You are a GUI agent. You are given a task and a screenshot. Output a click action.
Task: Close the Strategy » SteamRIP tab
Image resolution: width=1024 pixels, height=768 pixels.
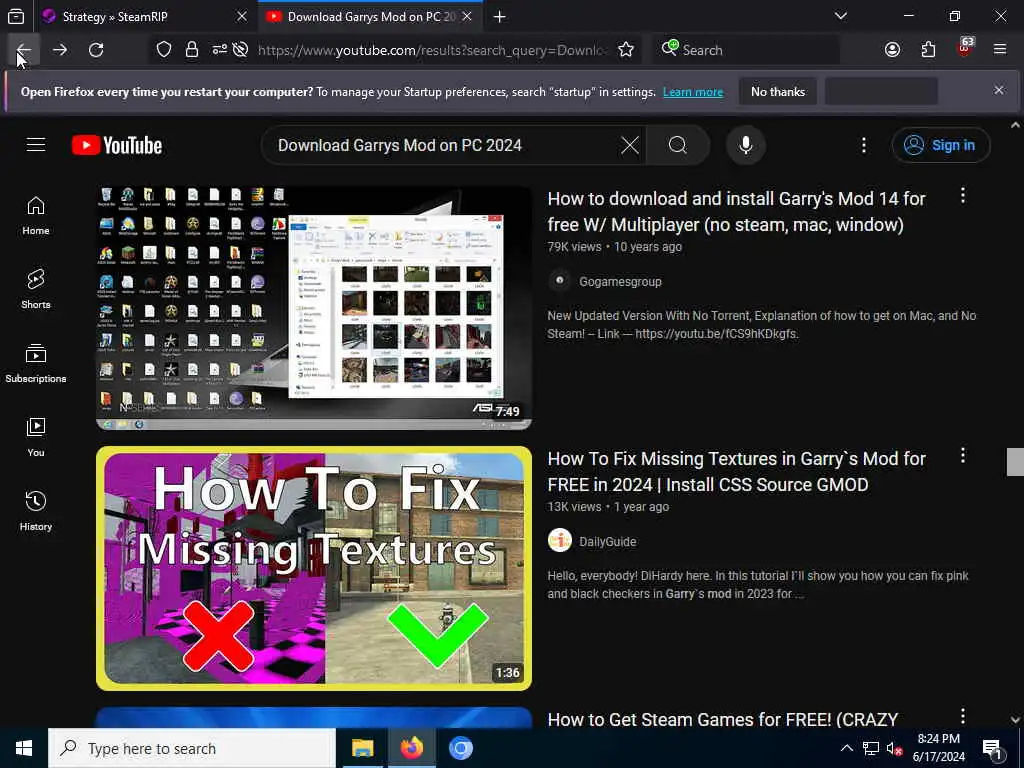tap(242, 16)
